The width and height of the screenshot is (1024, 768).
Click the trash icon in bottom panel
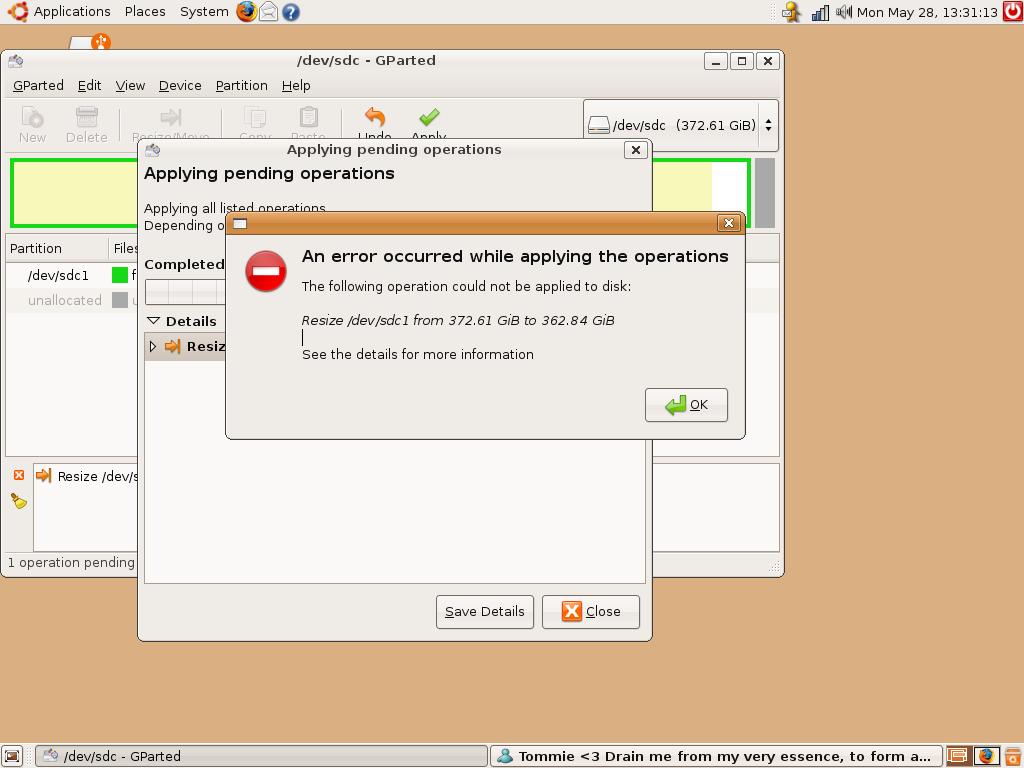1013,756
